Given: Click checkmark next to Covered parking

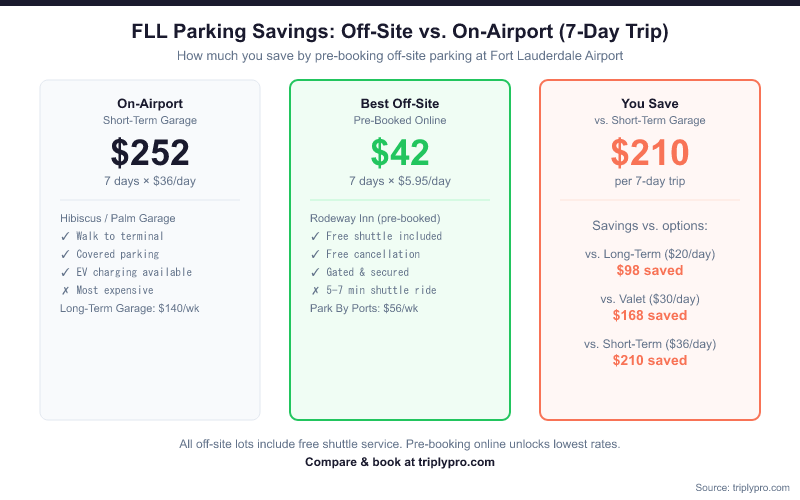Looking at the screenshot, I should [65, 255].
